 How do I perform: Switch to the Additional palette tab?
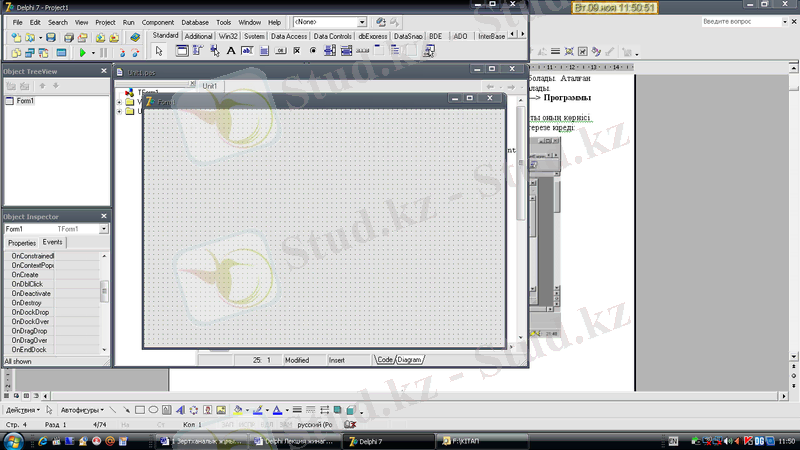click(x=198, y=36)
